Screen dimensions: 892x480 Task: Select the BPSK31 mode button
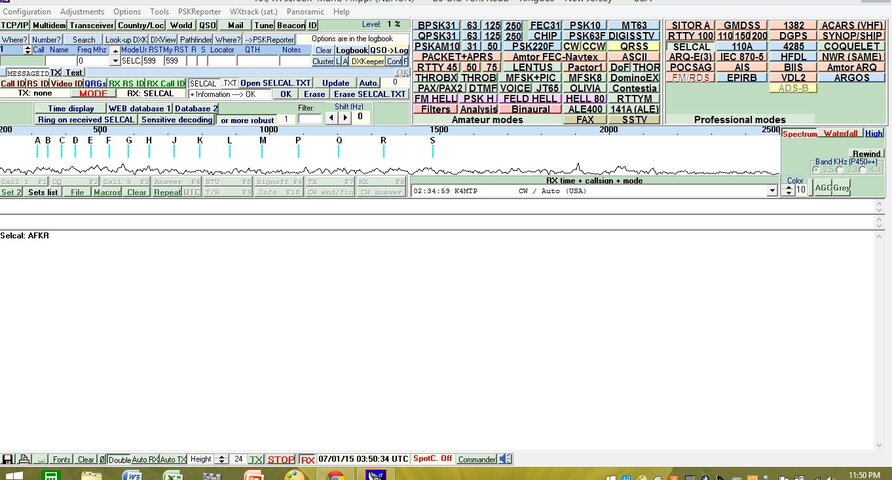pyautogui.click(x=436, y=25)
